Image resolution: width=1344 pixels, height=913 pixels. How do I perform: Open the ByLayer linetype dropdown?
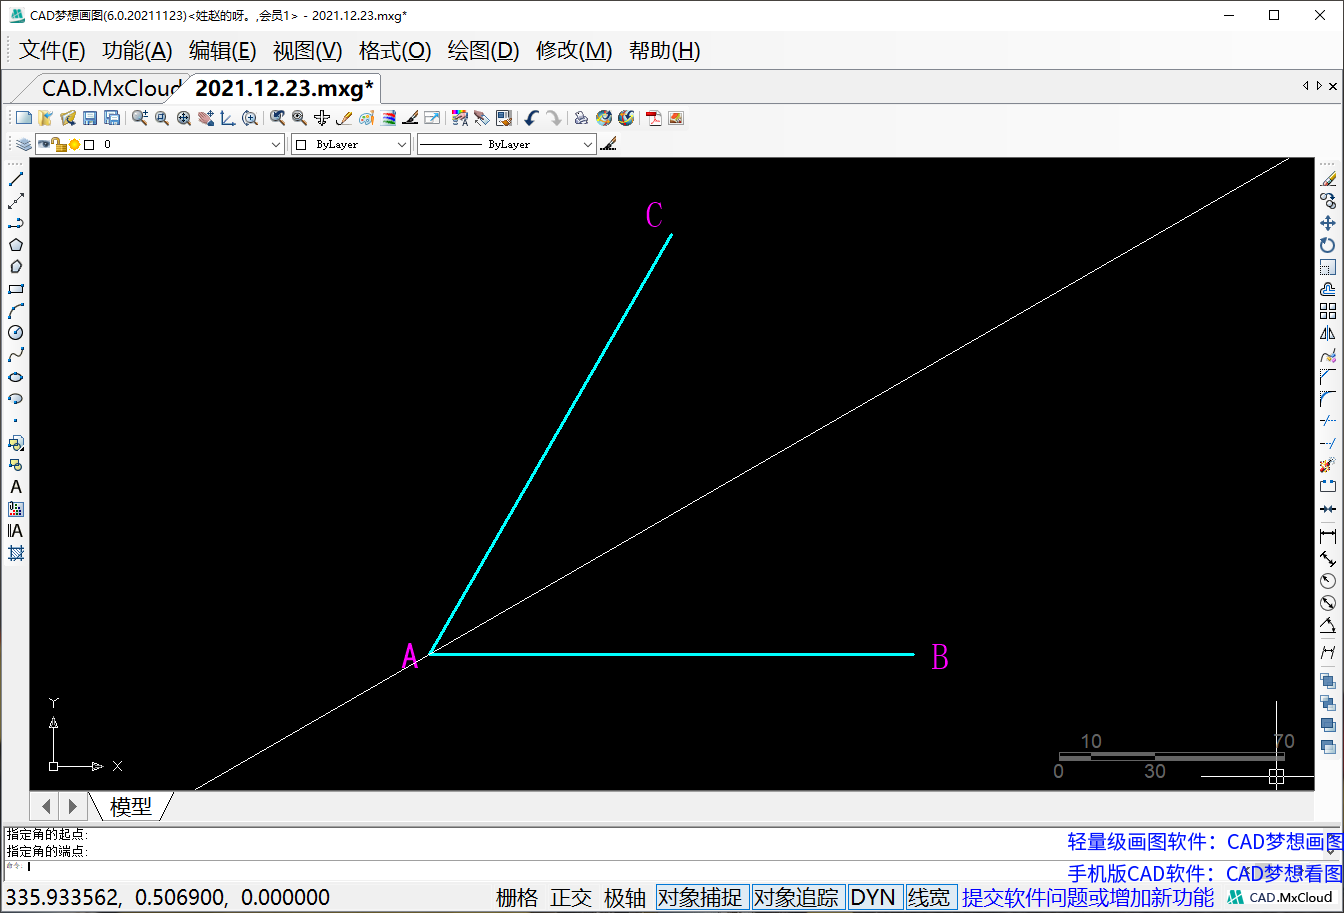506,145
